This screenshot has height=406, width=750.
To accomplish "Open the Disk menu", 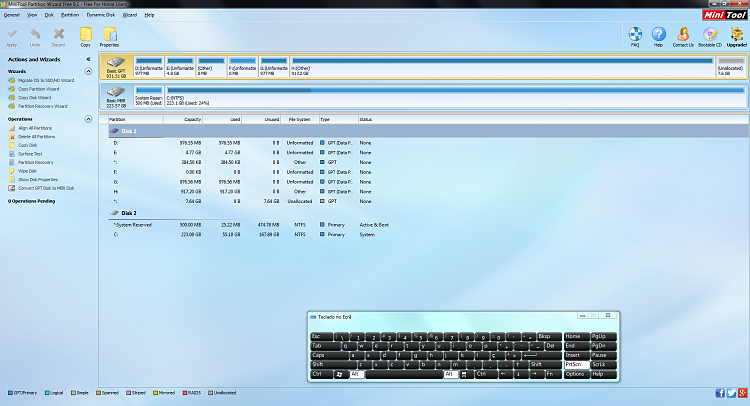I will [49, 15].
